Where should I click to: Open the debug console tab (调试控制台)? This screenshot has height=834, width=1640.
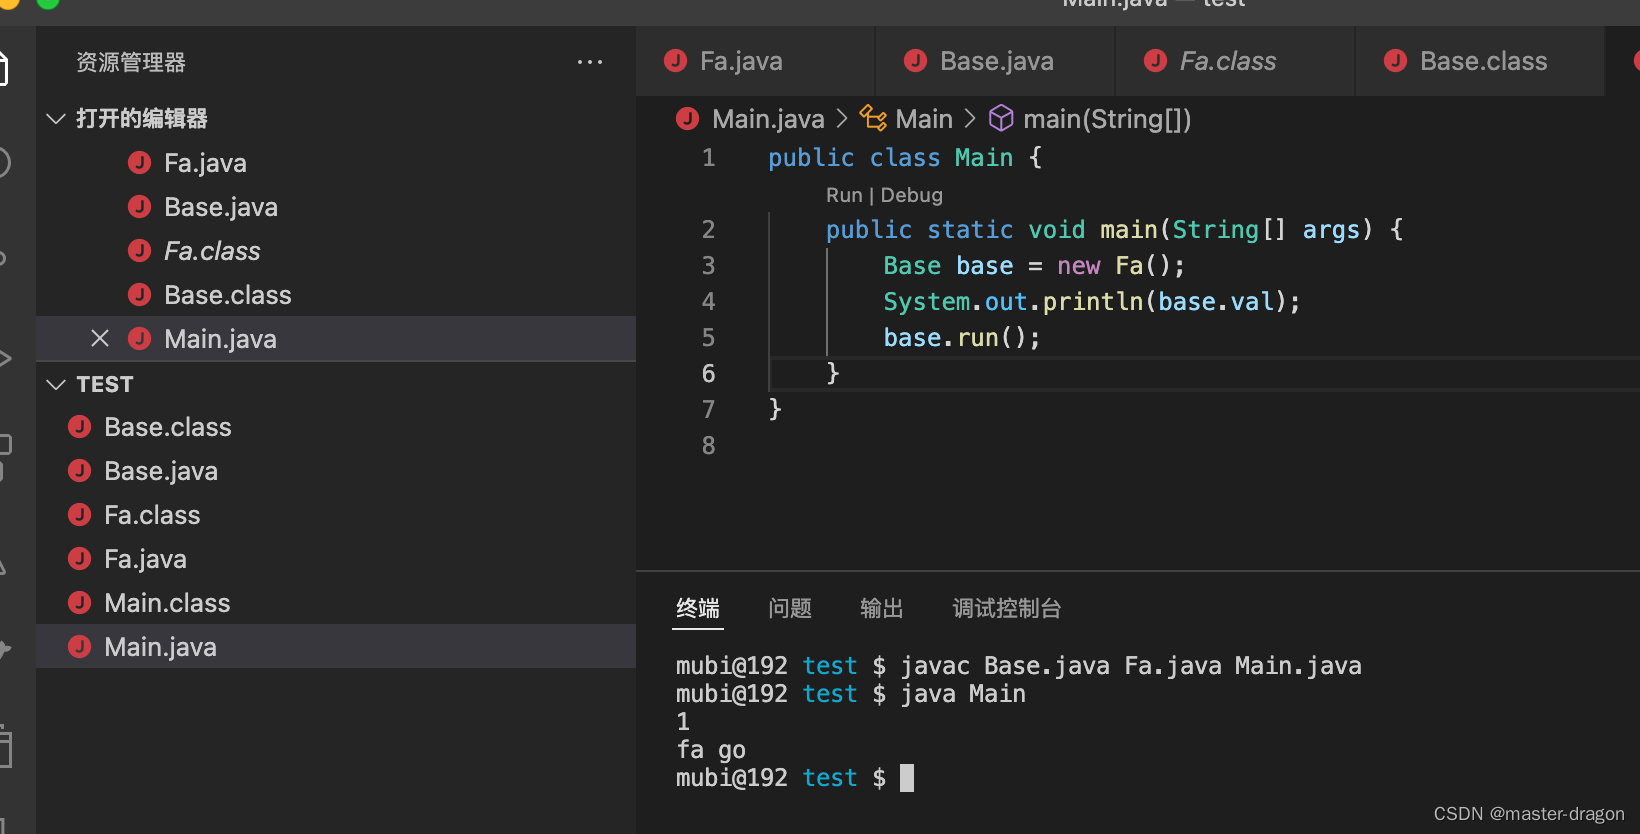(x=1007, y=608)
